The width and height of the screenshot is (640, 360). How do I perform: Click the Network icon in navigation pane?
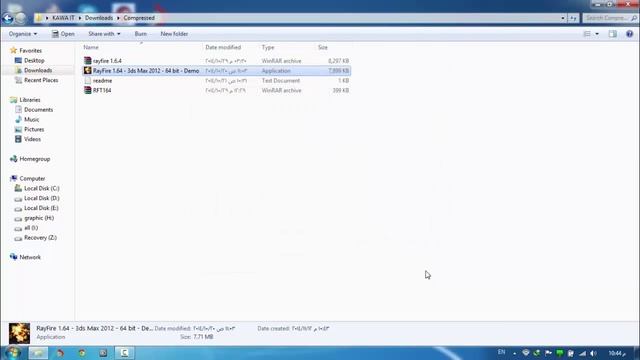tap(13, 257)
